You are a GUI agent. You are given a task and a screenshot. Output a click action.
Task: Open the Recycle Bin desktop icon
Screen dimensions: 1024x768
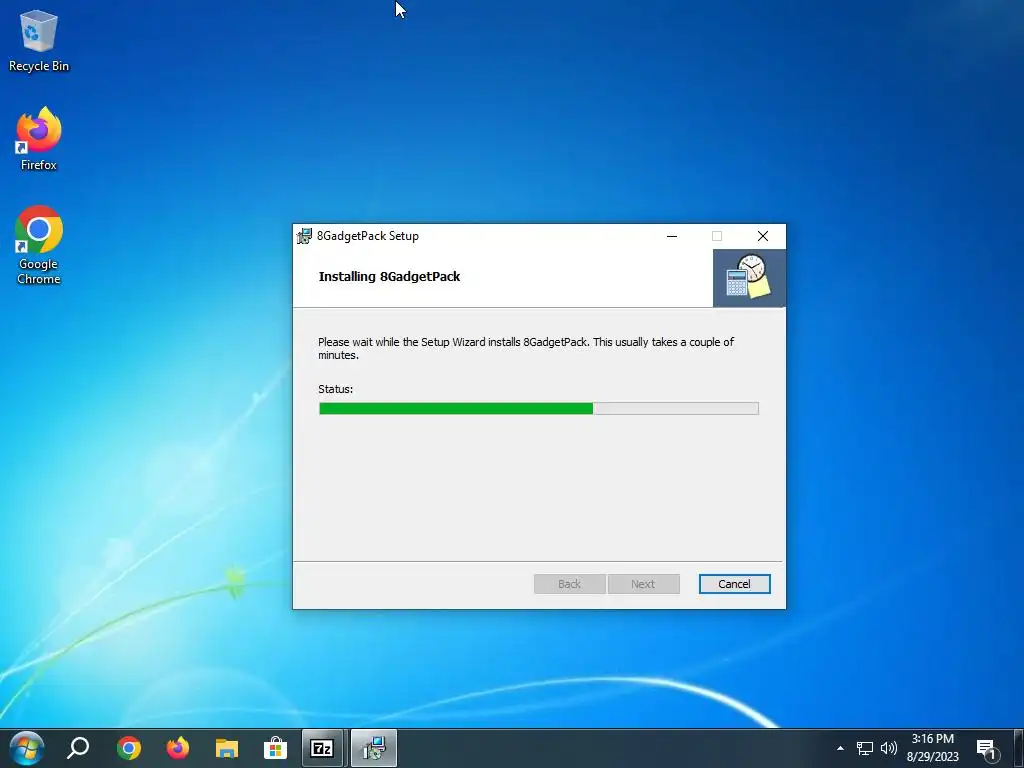click(39, 40)
